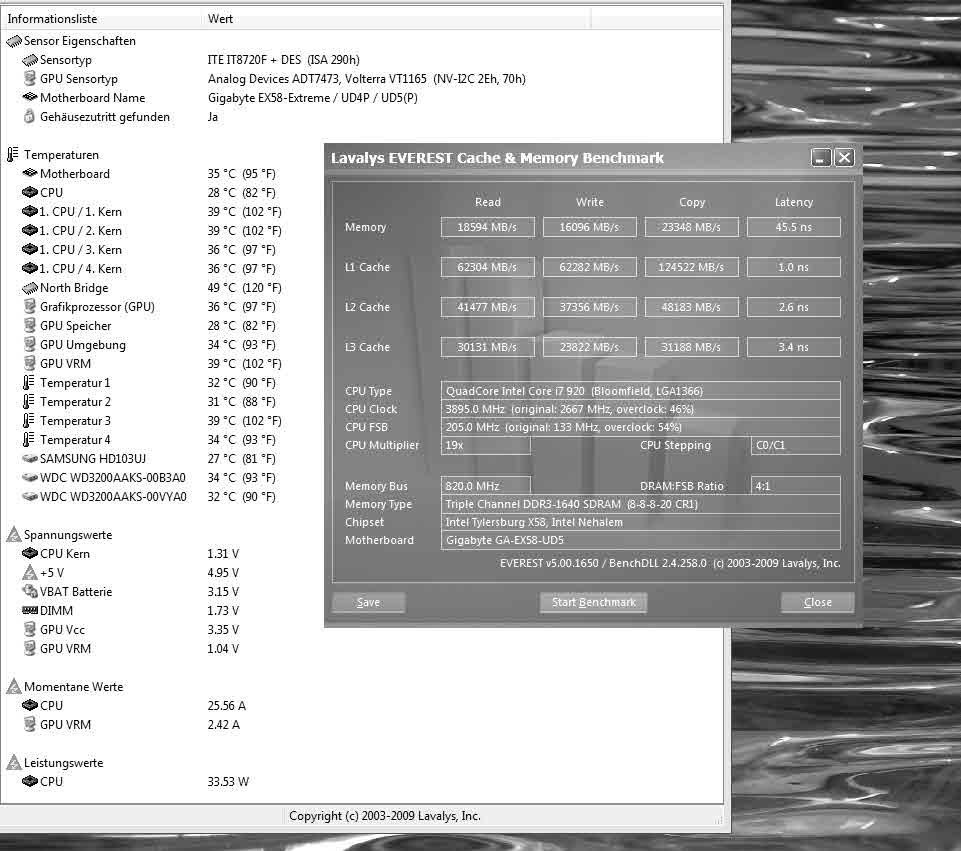Click the Sensor Eigenschaften section icon
961x851 pixels.
[x=13, y=41]
